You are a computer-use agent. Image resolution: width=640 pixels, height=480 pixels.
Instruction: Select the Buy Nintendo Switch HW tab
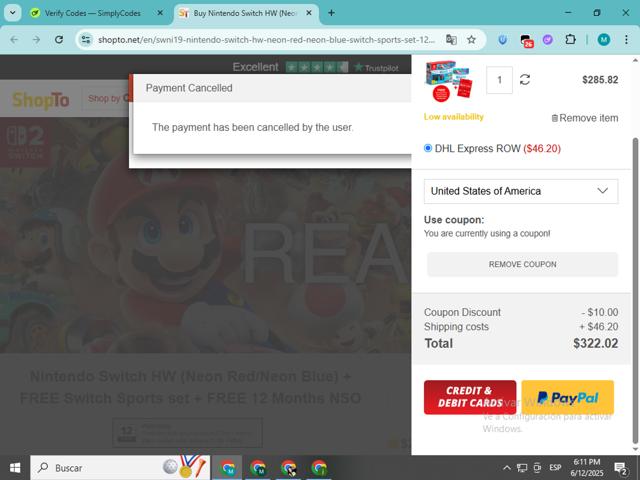coord(245,13)
